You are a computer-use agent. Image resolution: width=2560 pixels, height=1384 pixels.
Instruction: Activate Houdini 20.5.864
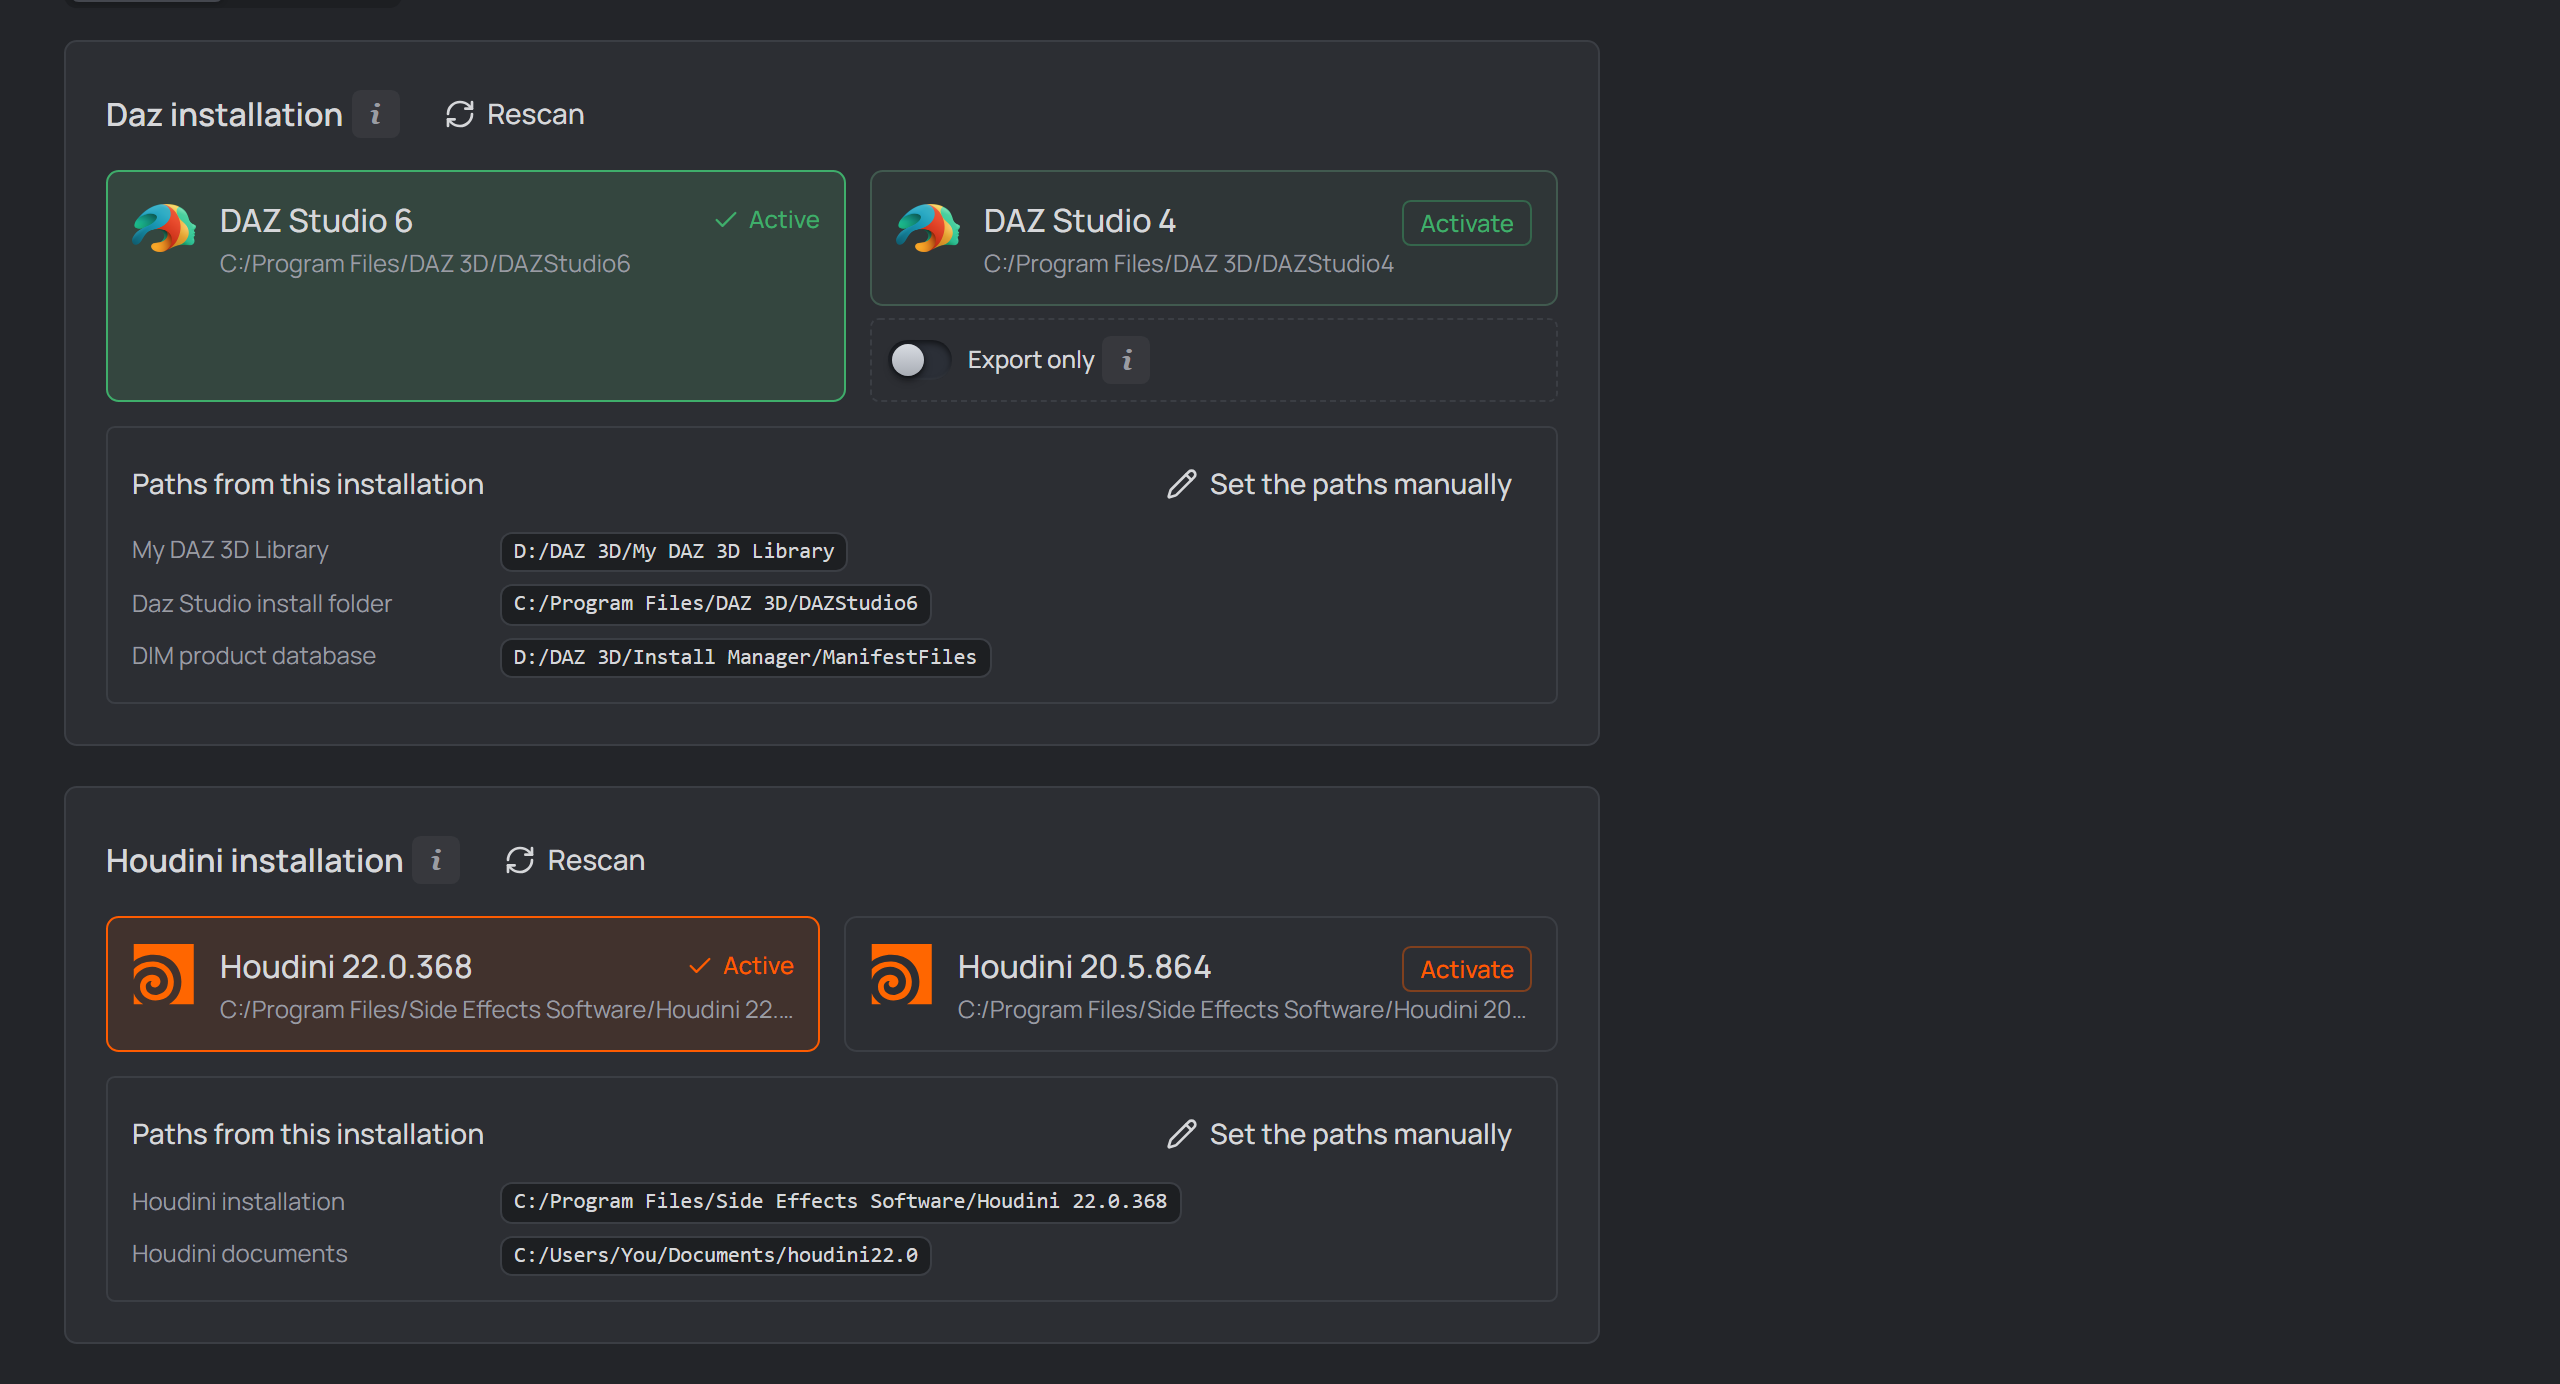1467,969
